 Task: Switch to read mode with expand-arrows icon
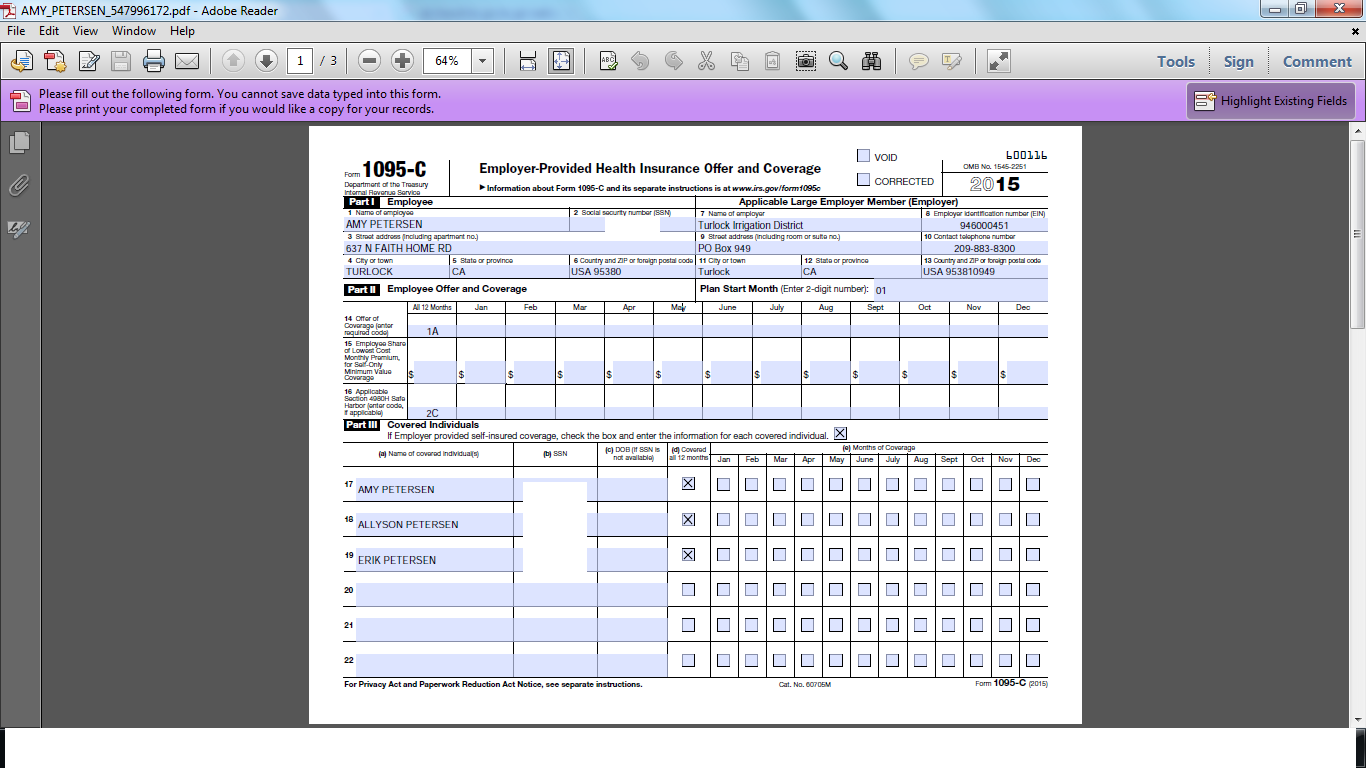click(x=998, y=62)
